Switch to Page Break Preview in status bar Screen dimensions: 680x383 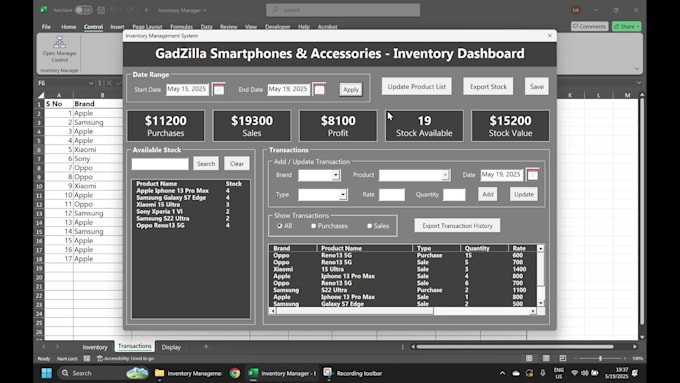[562, 358]
